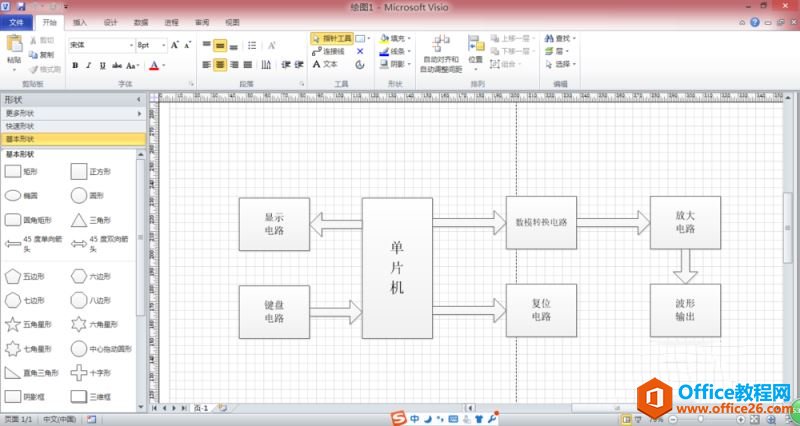
Task: Open the Insert (插入) ribbon tab
Action: (80, 21)
